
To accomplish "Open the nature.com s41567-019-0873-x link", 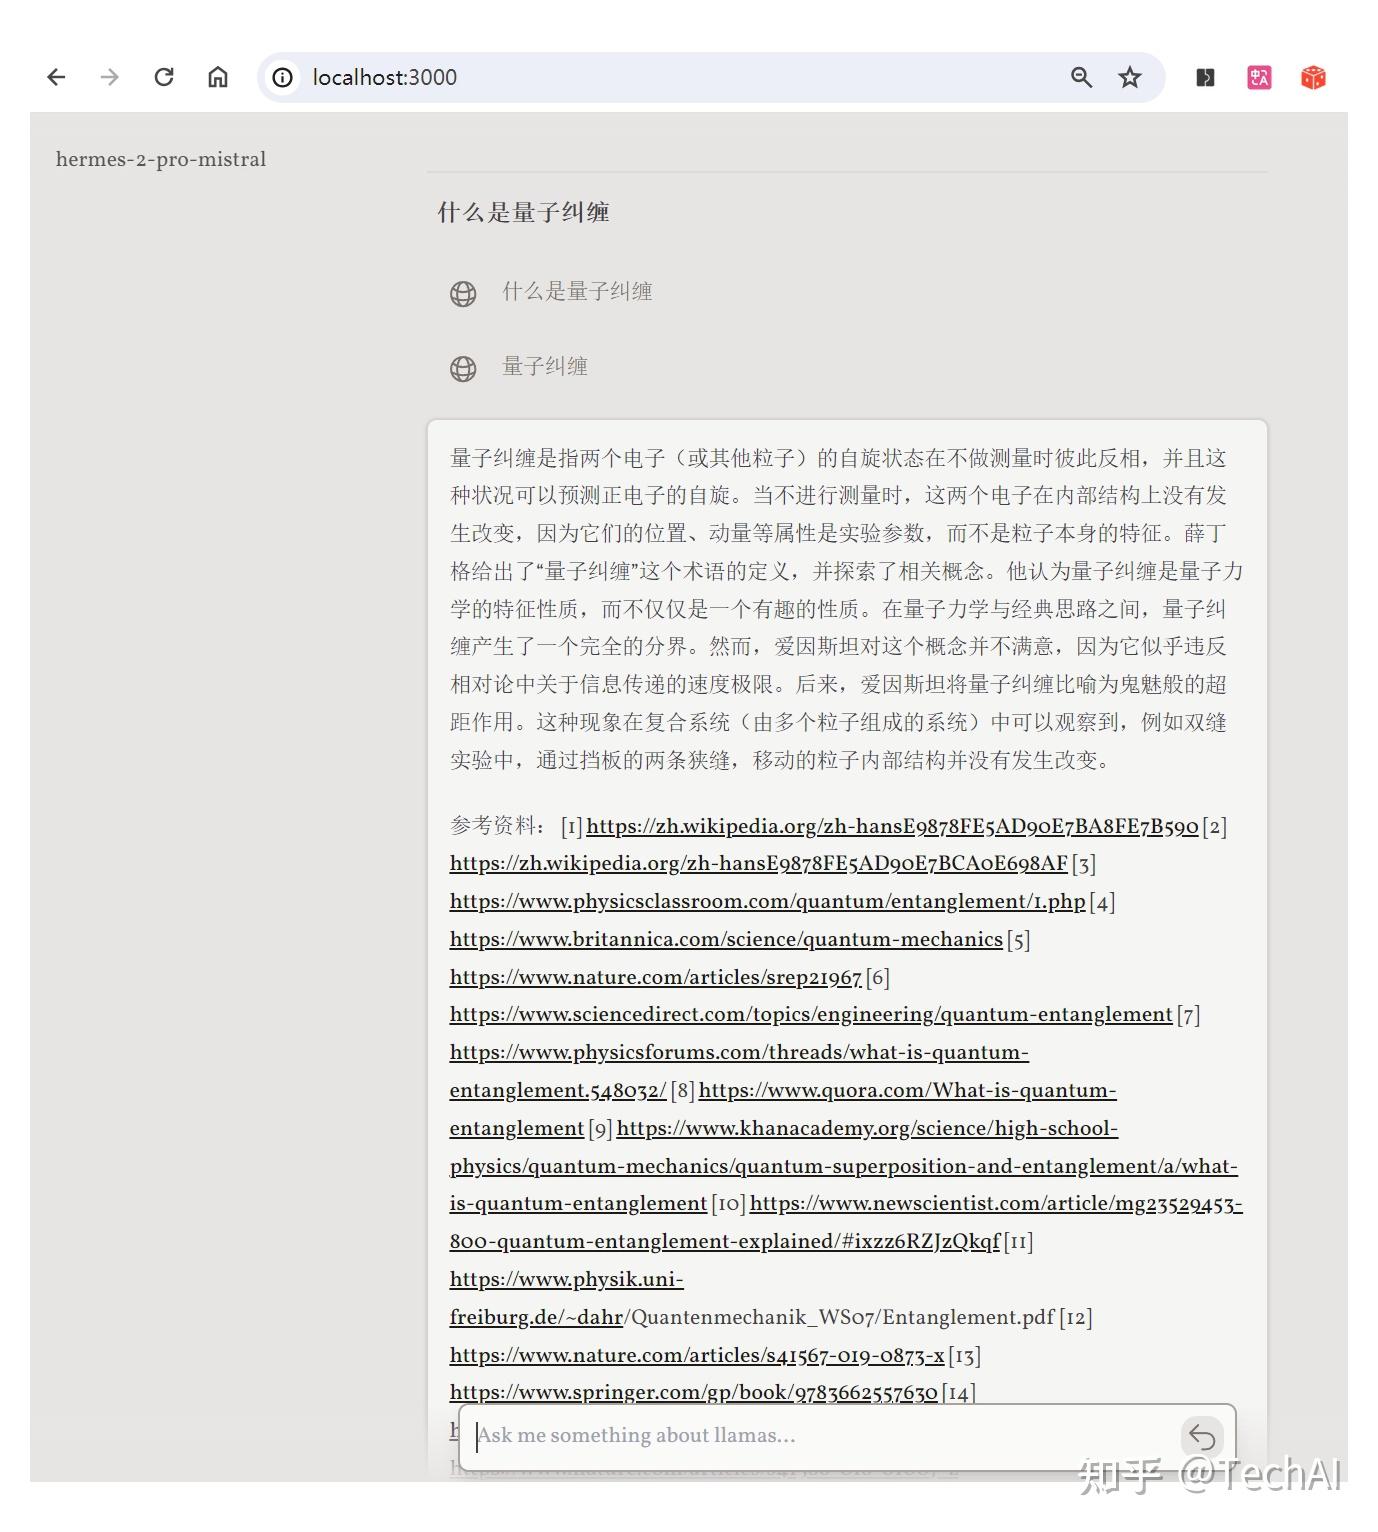I will (x=697, y=1355).
